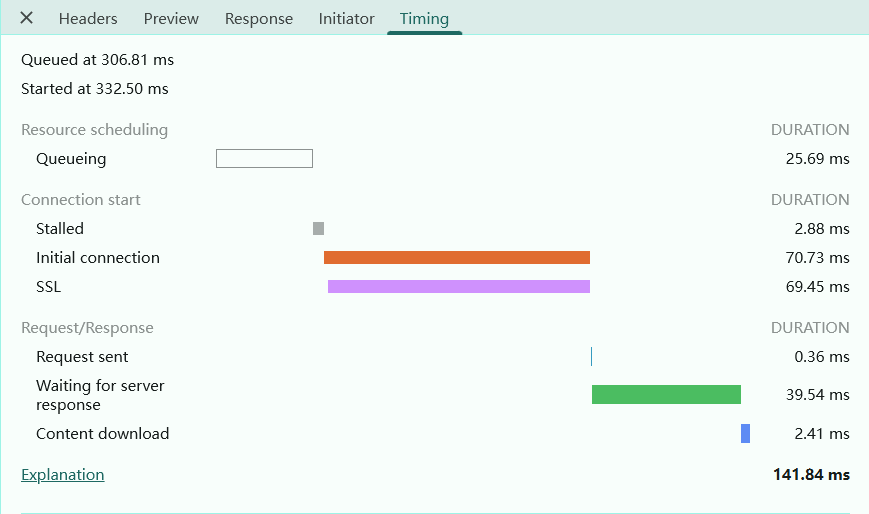
Task: Switch to the Headers tab
Action: pos(88,18)
